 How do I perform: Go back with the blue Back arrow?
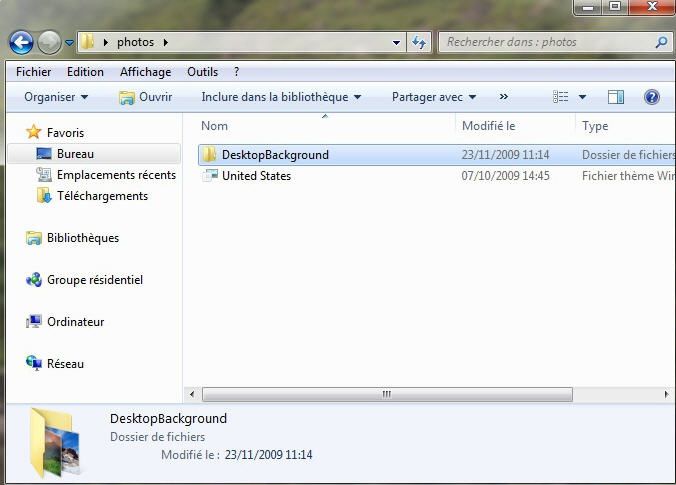tap(21, 42)
